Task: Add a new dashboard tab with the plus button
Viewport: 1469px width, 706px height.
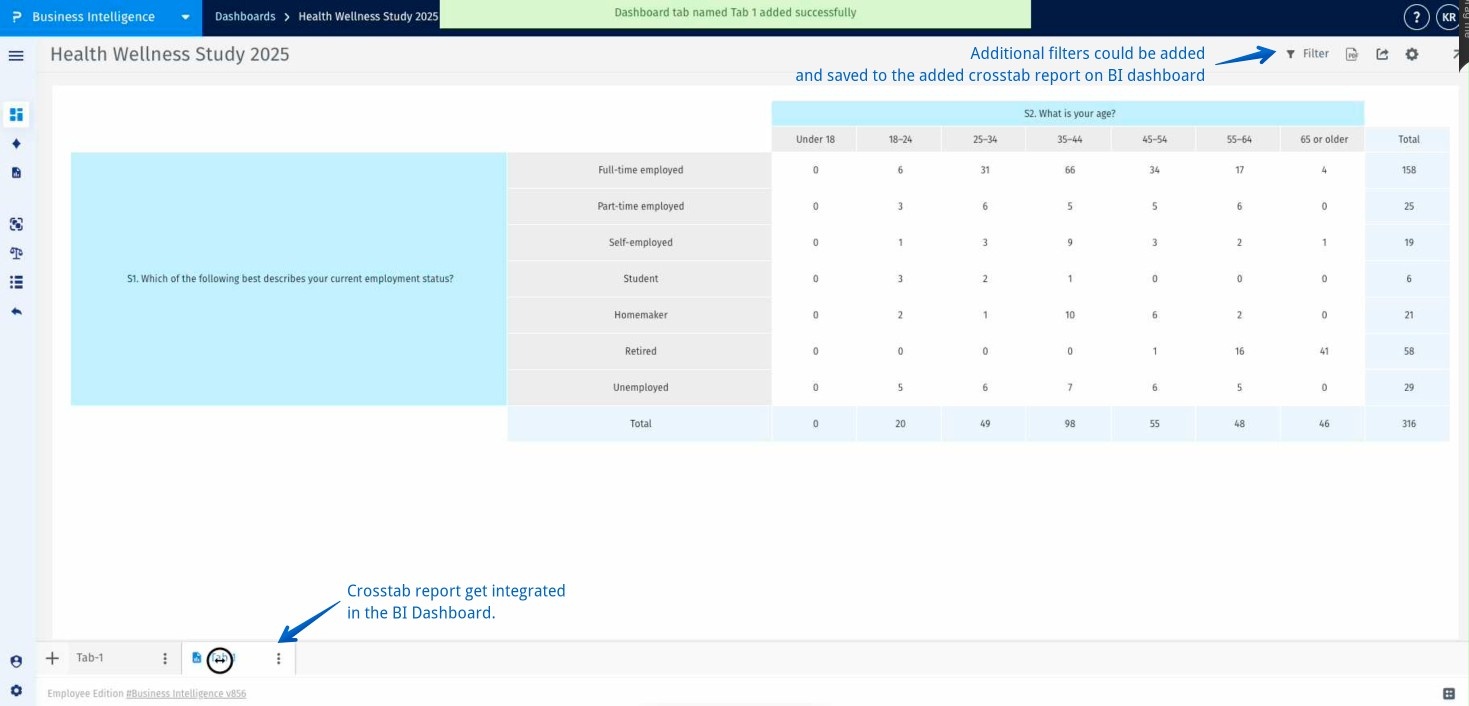Action: [x=52, y=658]
